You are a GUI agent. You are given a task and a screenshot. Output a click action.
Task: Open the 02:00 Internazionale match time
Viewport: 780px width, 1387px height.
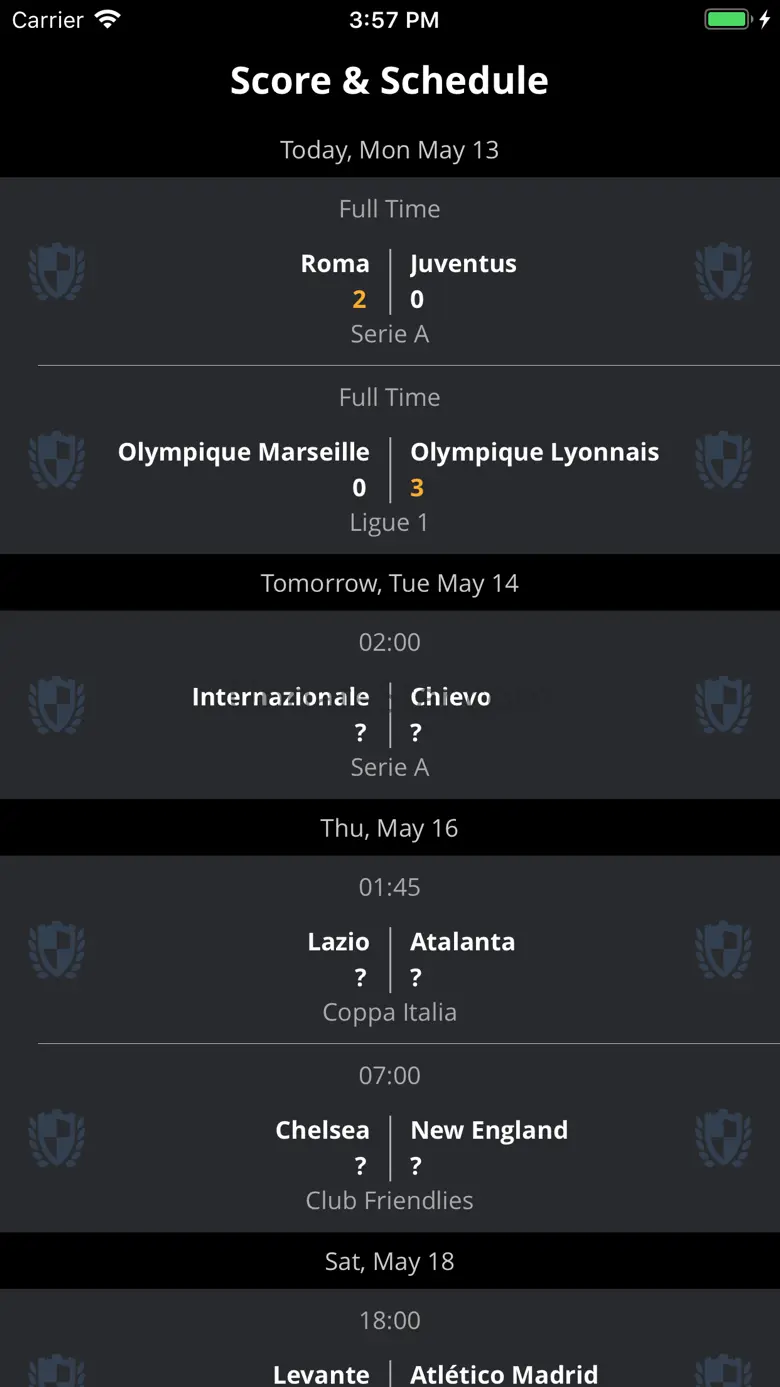point(390,642)
